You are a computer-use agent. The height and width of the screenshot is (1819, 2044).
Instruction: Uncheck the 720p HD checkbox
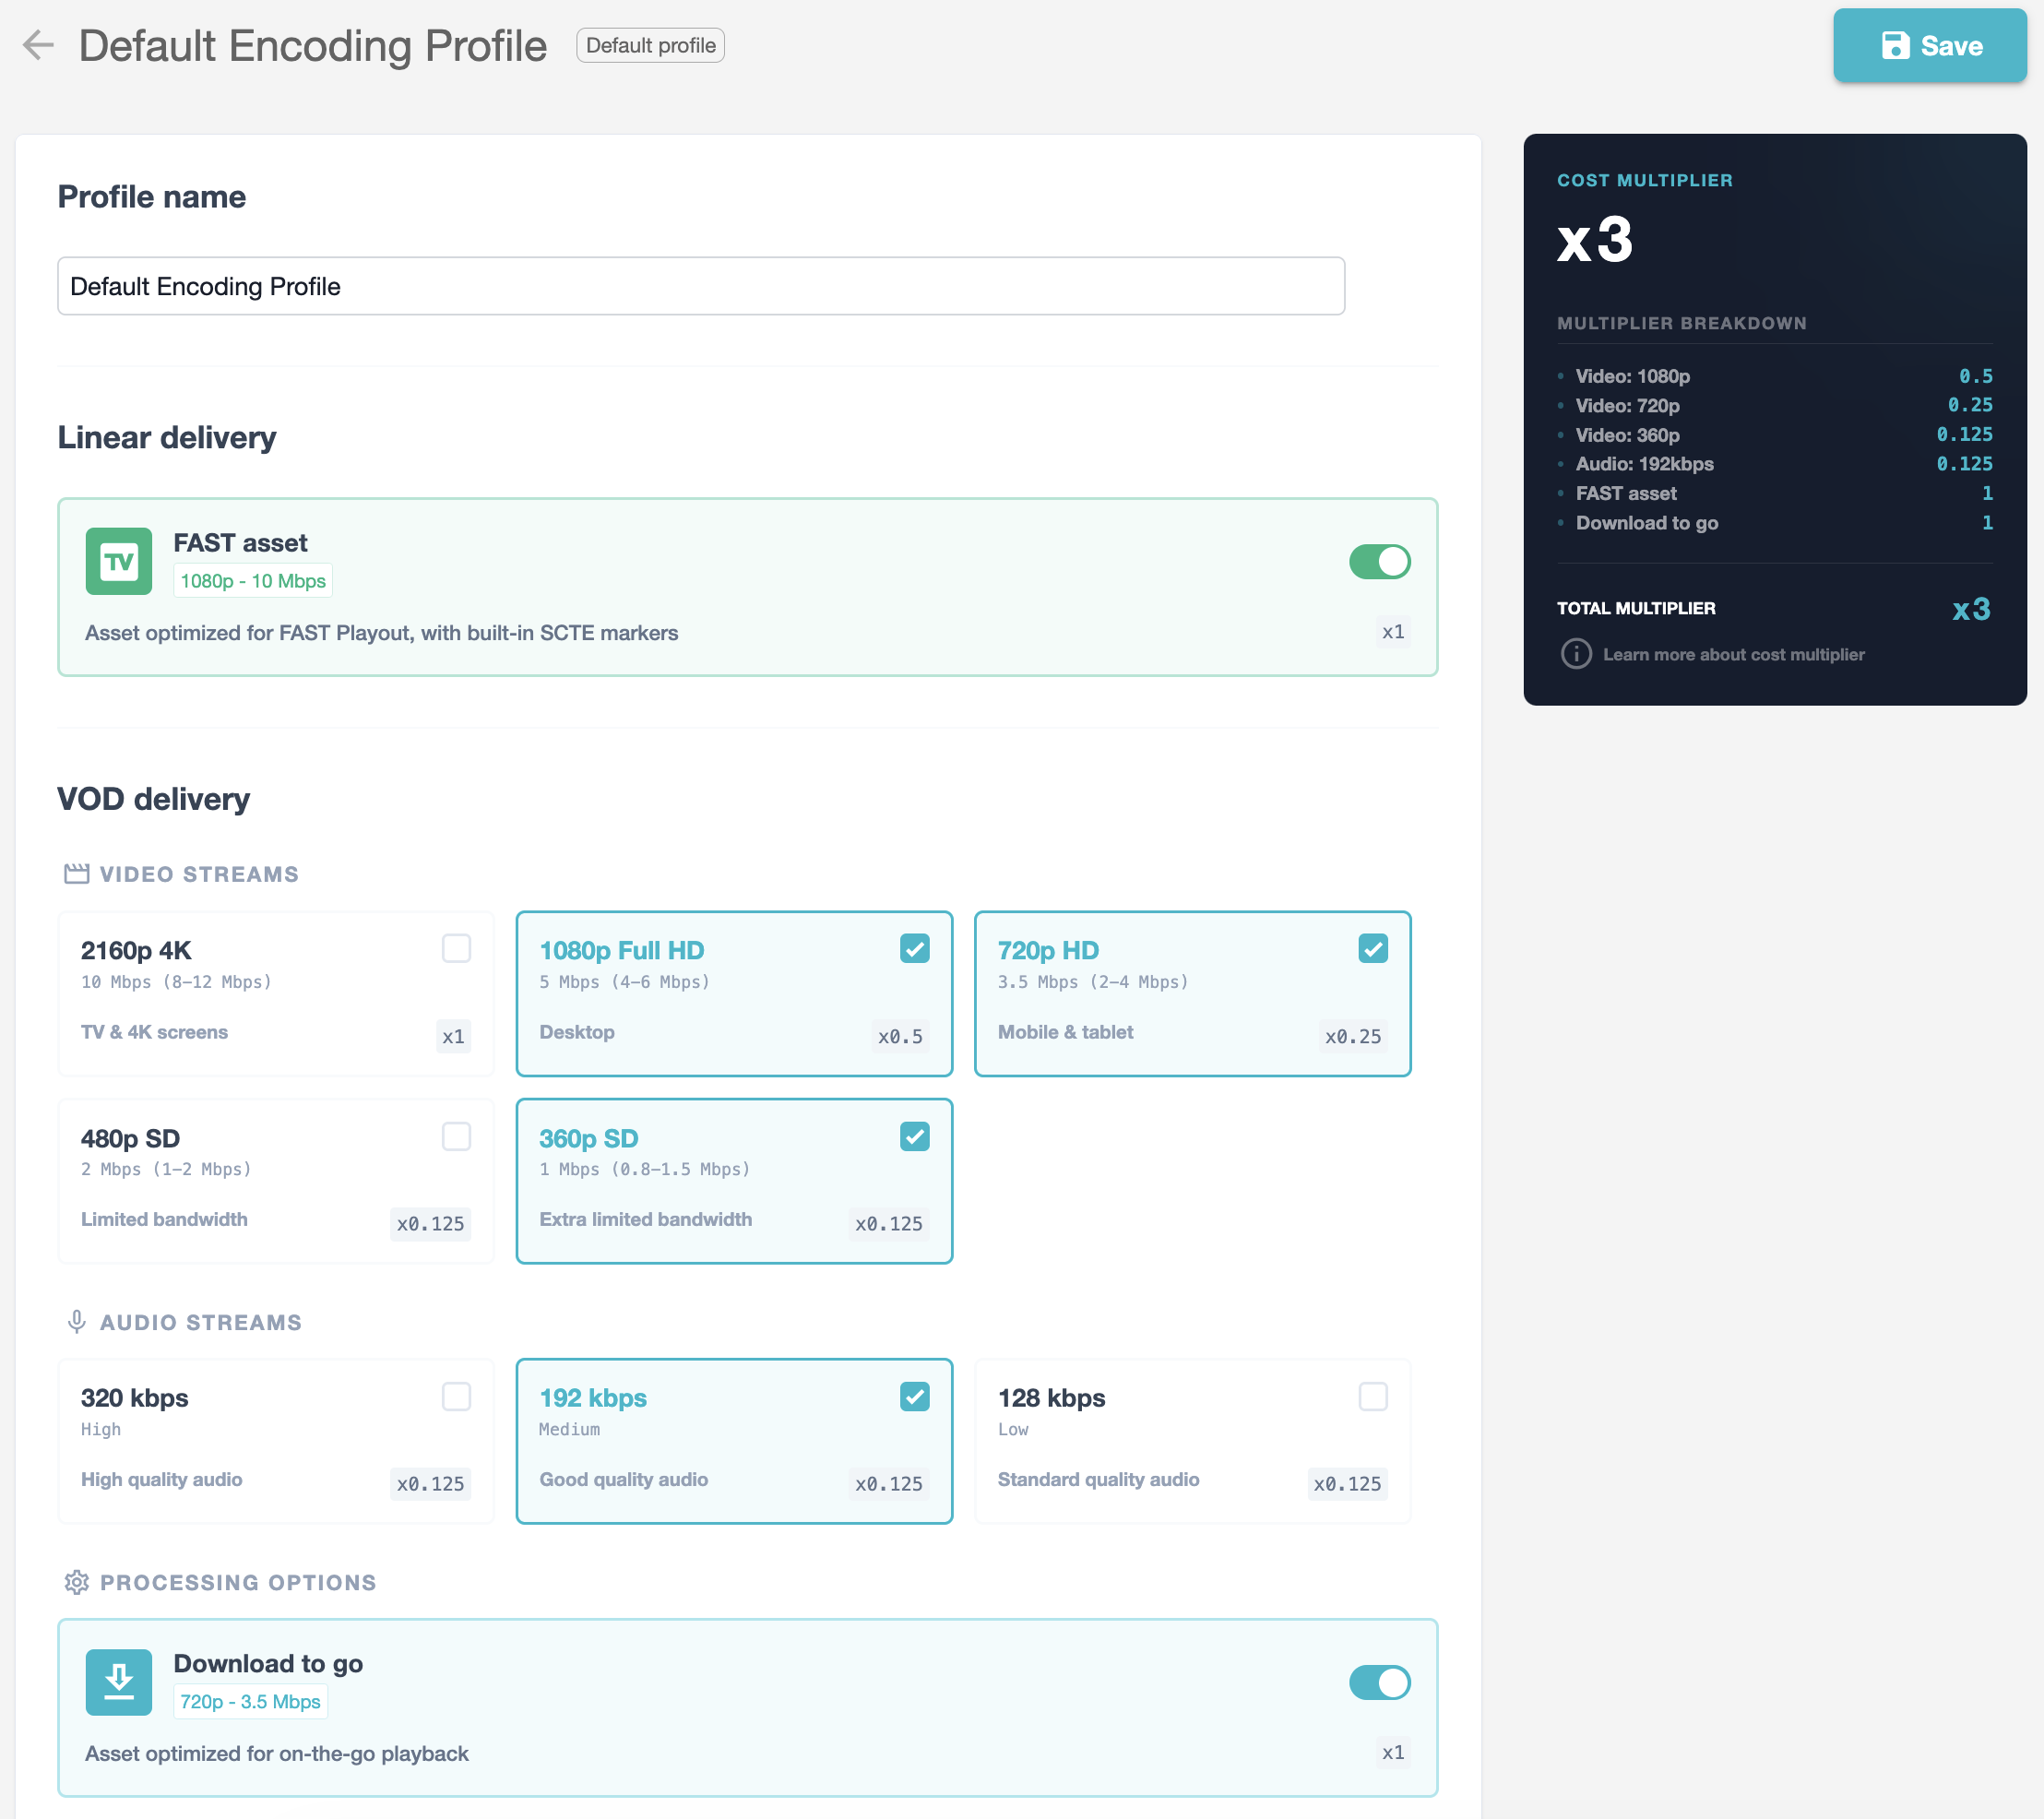1373,948
